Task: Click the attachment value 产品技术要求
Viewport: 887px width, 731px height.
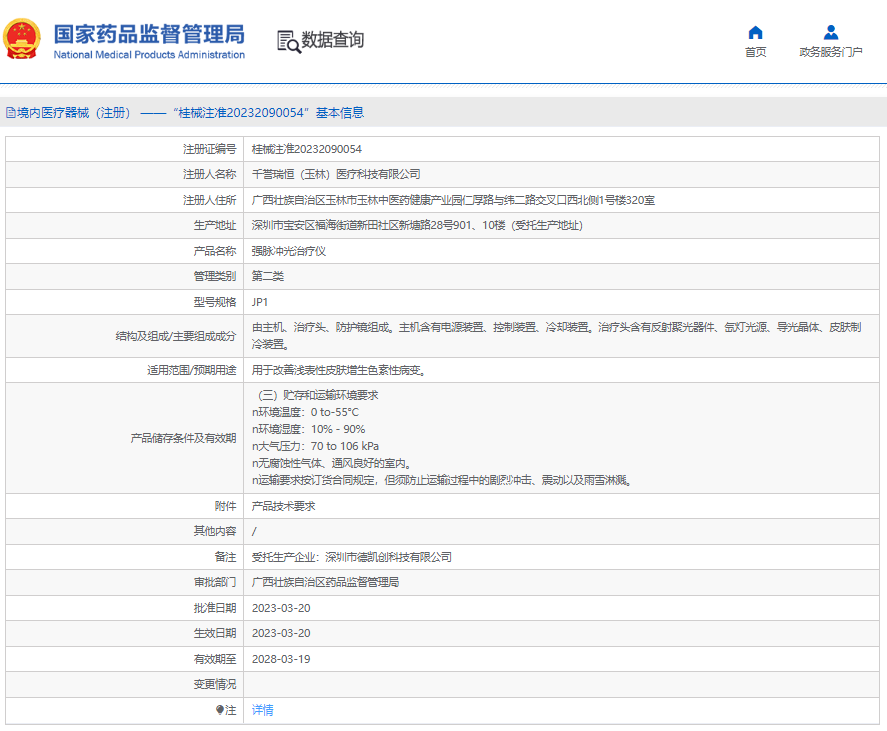Action: 283,506
